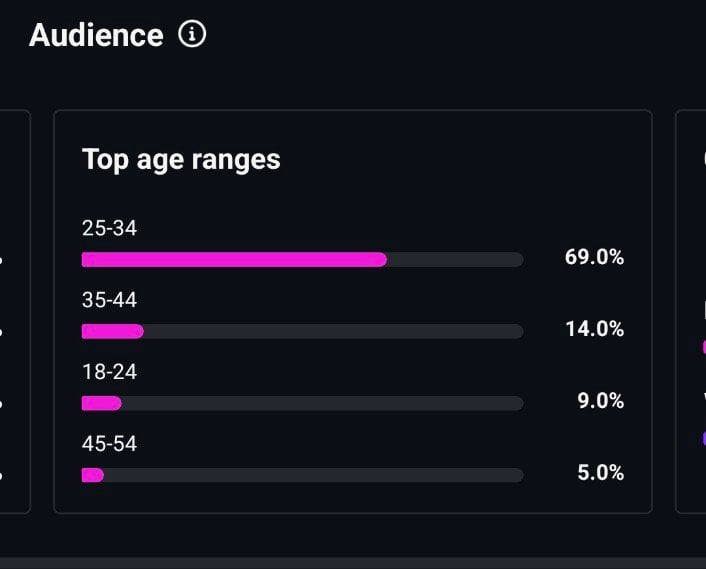This screenshot has width=706, height=569.
Task: Click the gray unfilled track of 45-54 bar
Action: tap(312, 475)
